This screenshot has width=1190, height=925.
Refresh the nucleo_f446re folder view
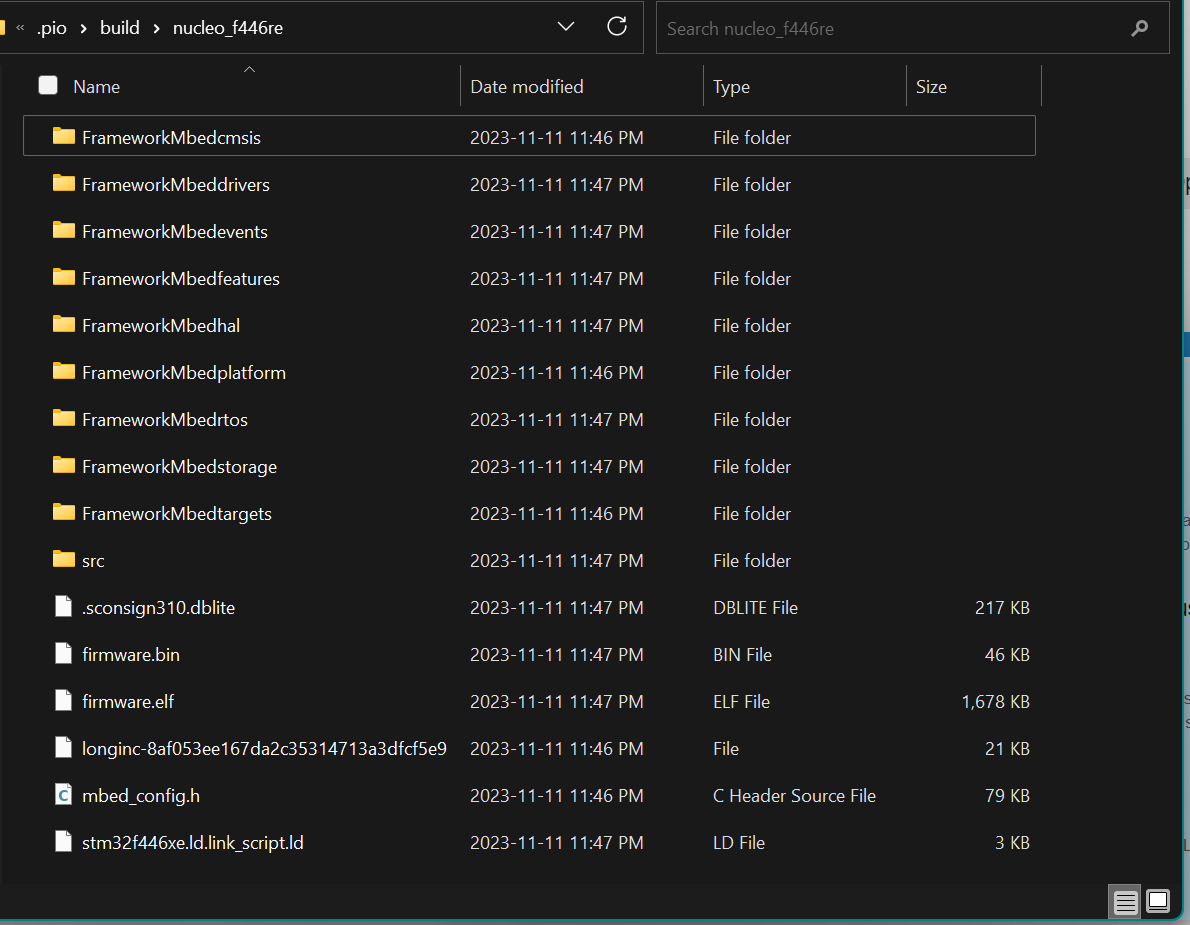pos(617,27)
